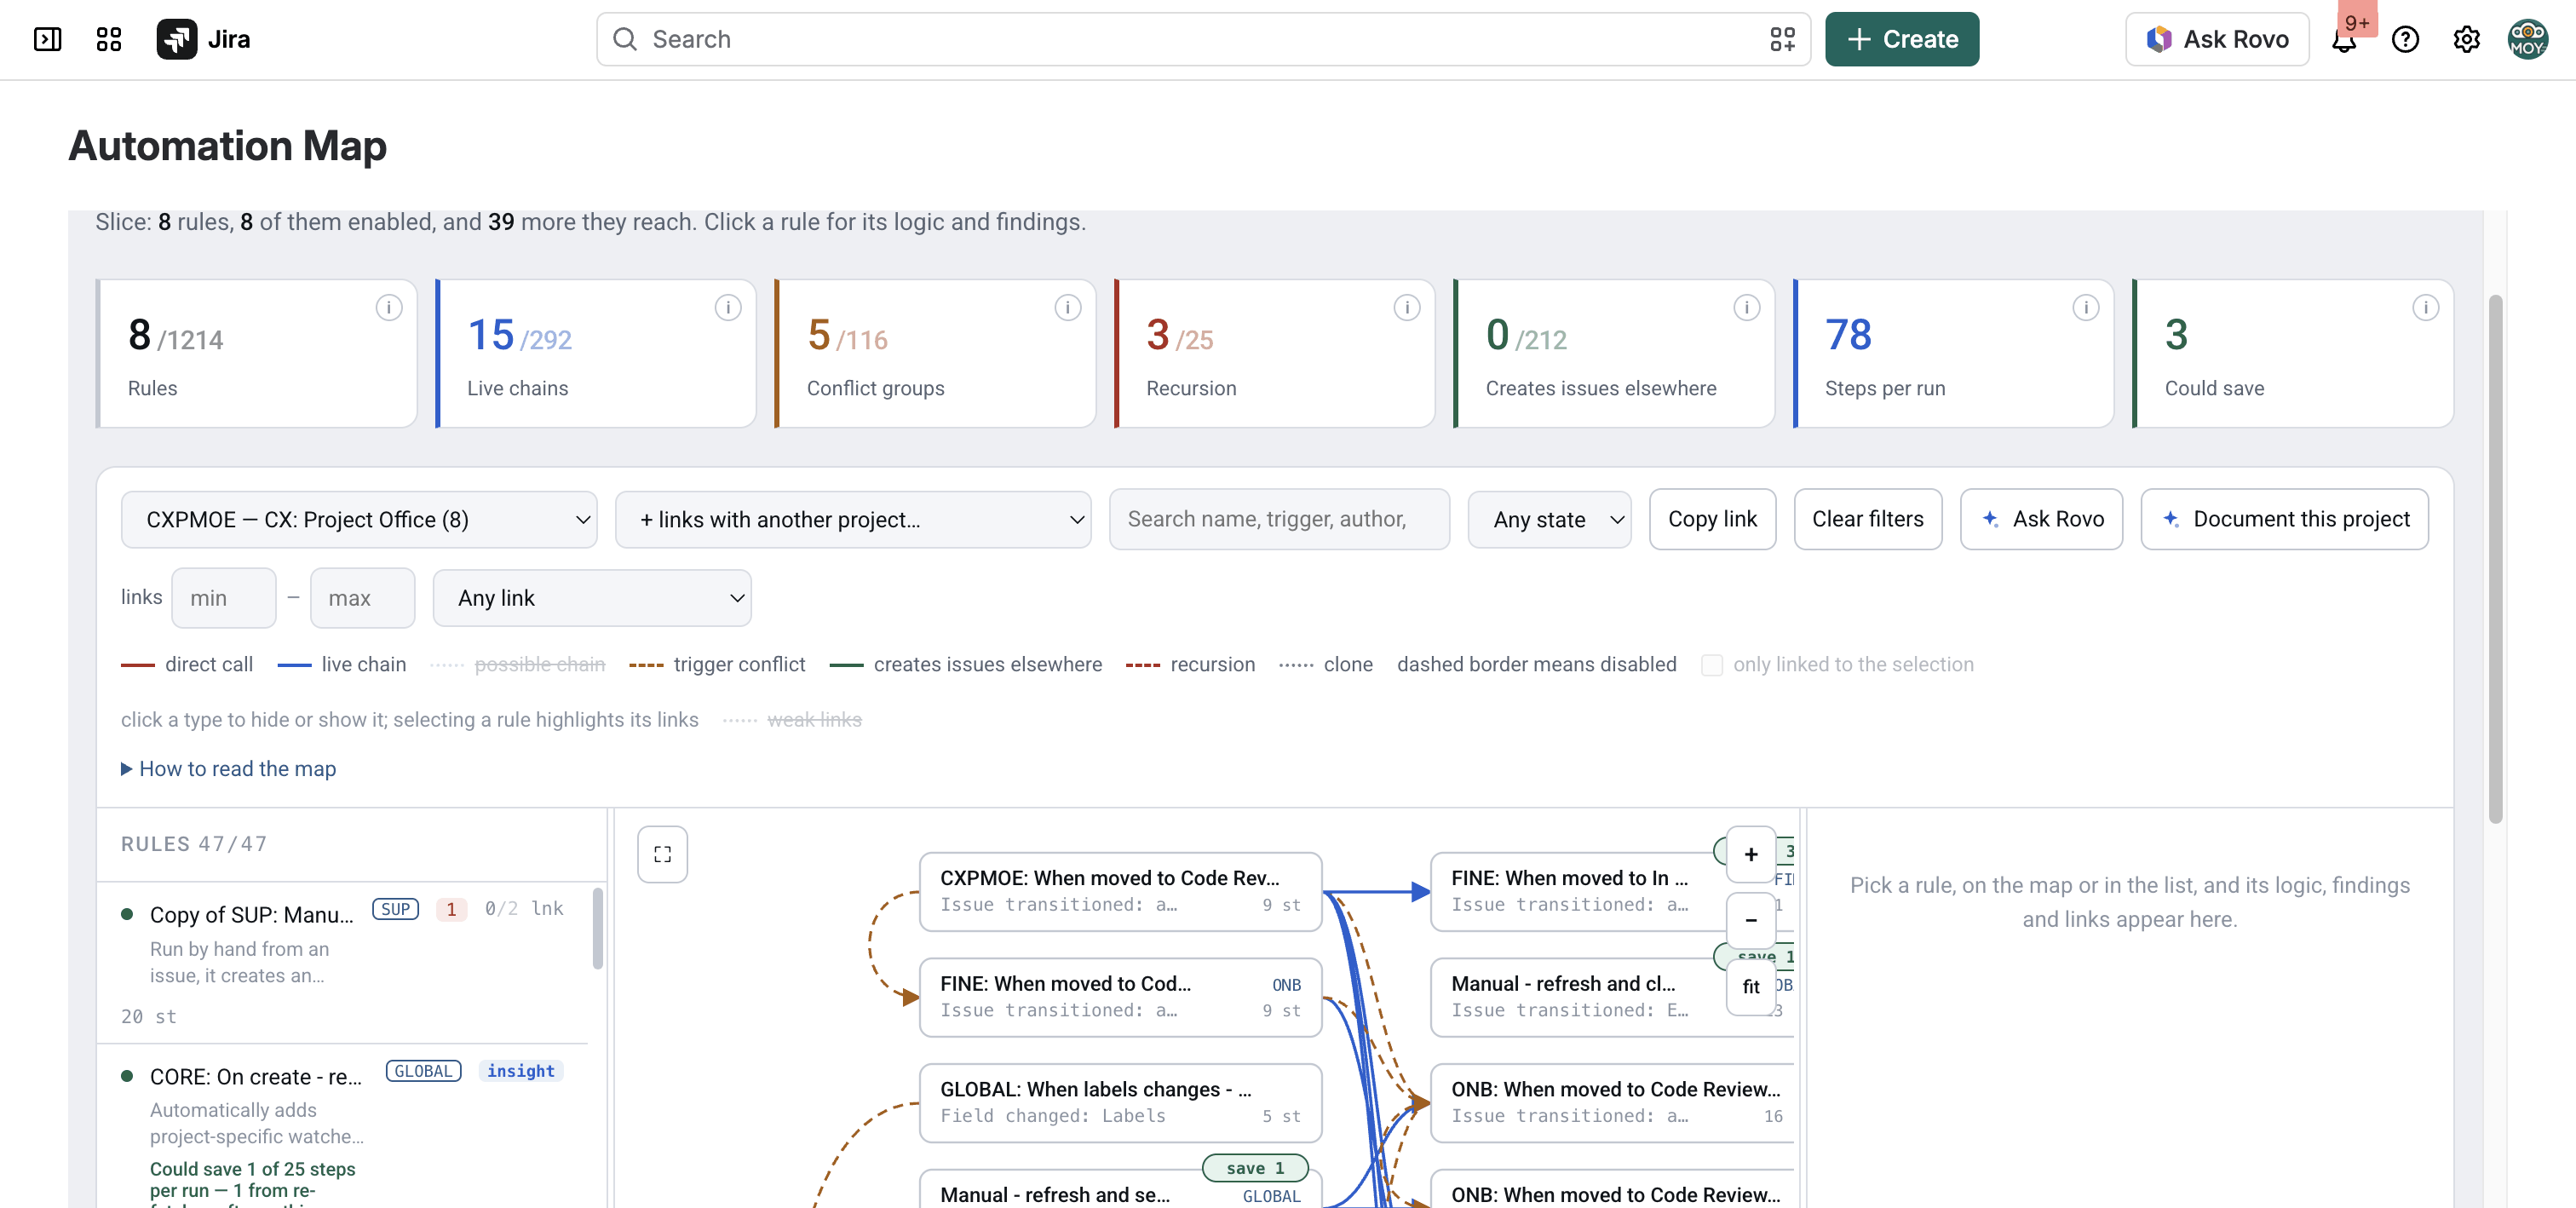Click the Create button
Viewport: 2576px width, 1208px height.
[x=1902, y=39]
